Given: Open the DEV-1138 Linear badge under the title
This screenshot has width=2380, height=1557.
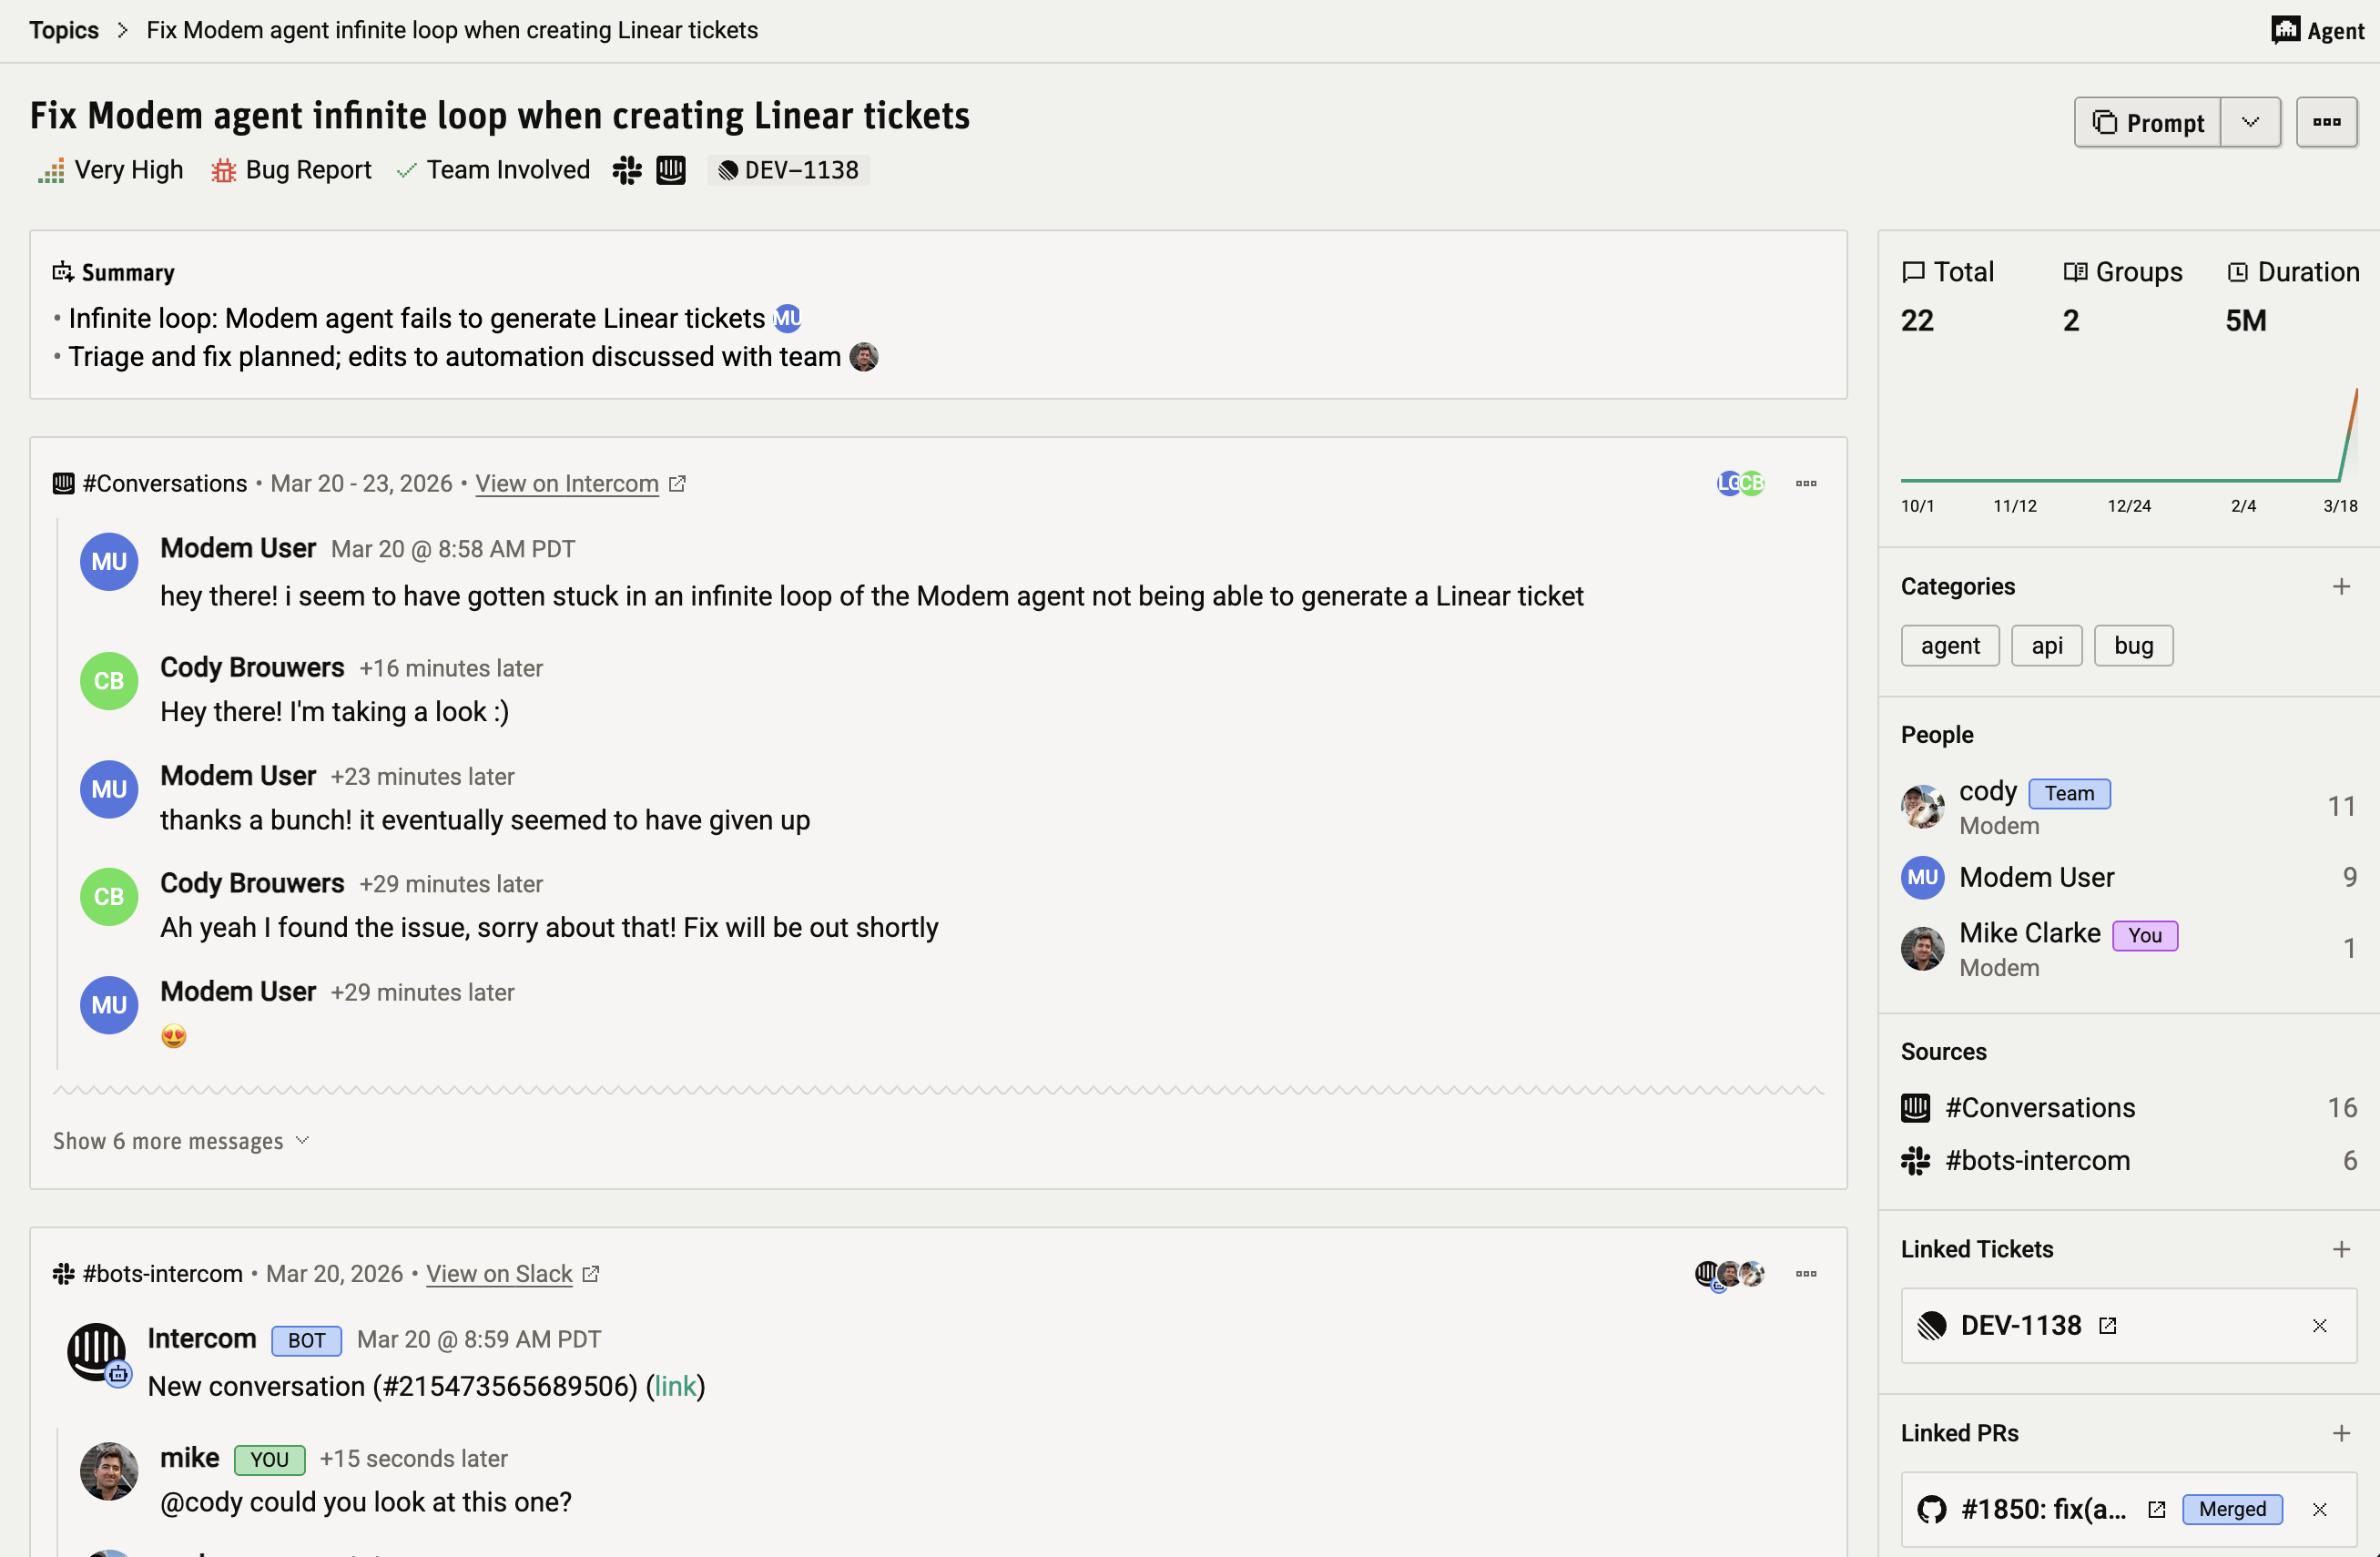Looking at the screenshot, I should [x=789, y=170].
